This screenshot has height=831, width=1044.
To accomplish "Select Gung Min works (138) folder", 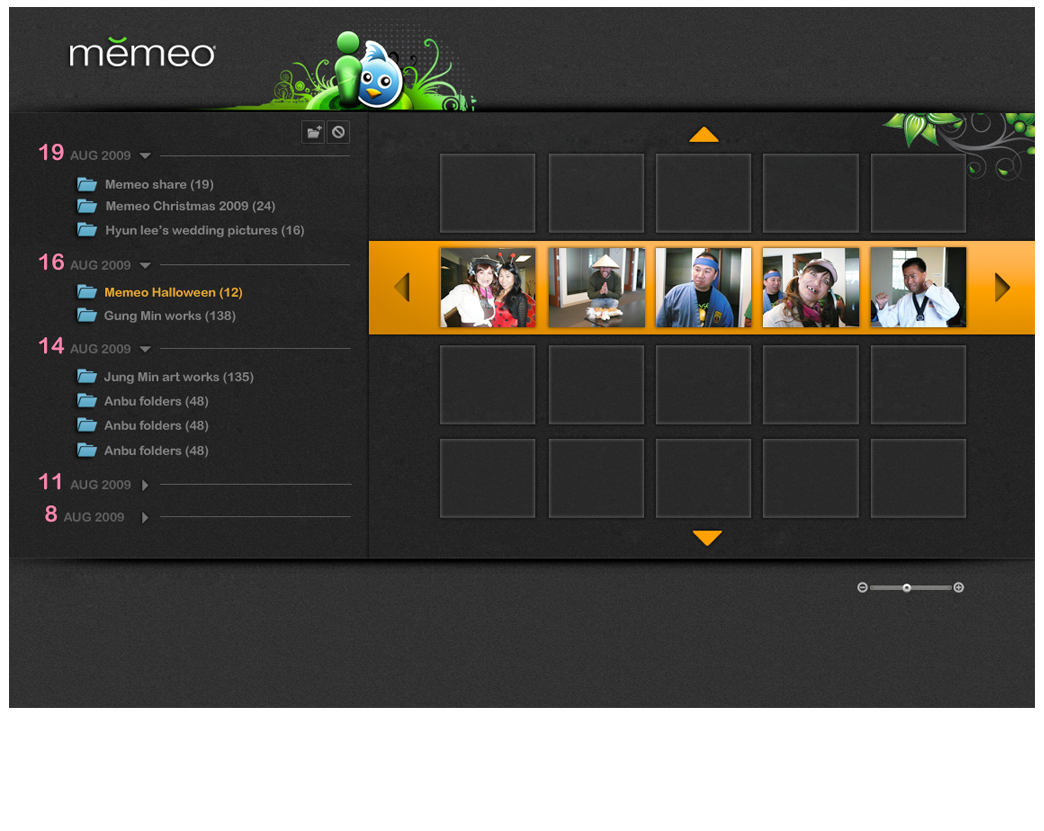I will [169, 316].
